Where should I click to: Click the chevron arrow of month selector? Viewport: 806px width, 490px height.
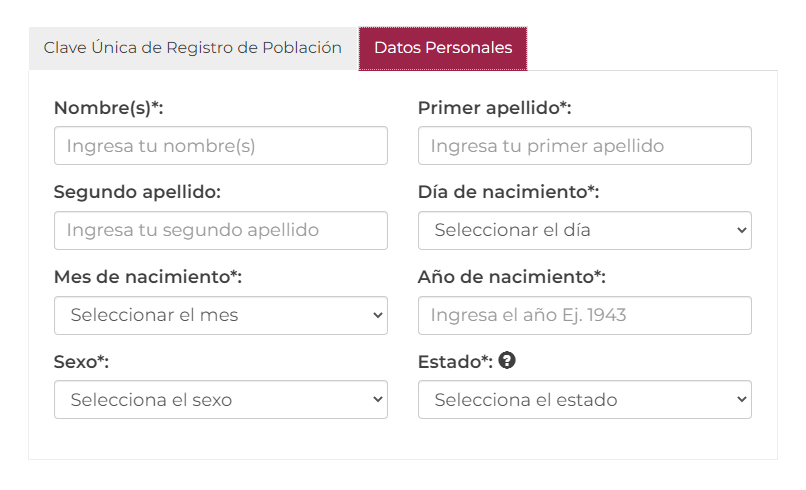click(x=377, y=315)
